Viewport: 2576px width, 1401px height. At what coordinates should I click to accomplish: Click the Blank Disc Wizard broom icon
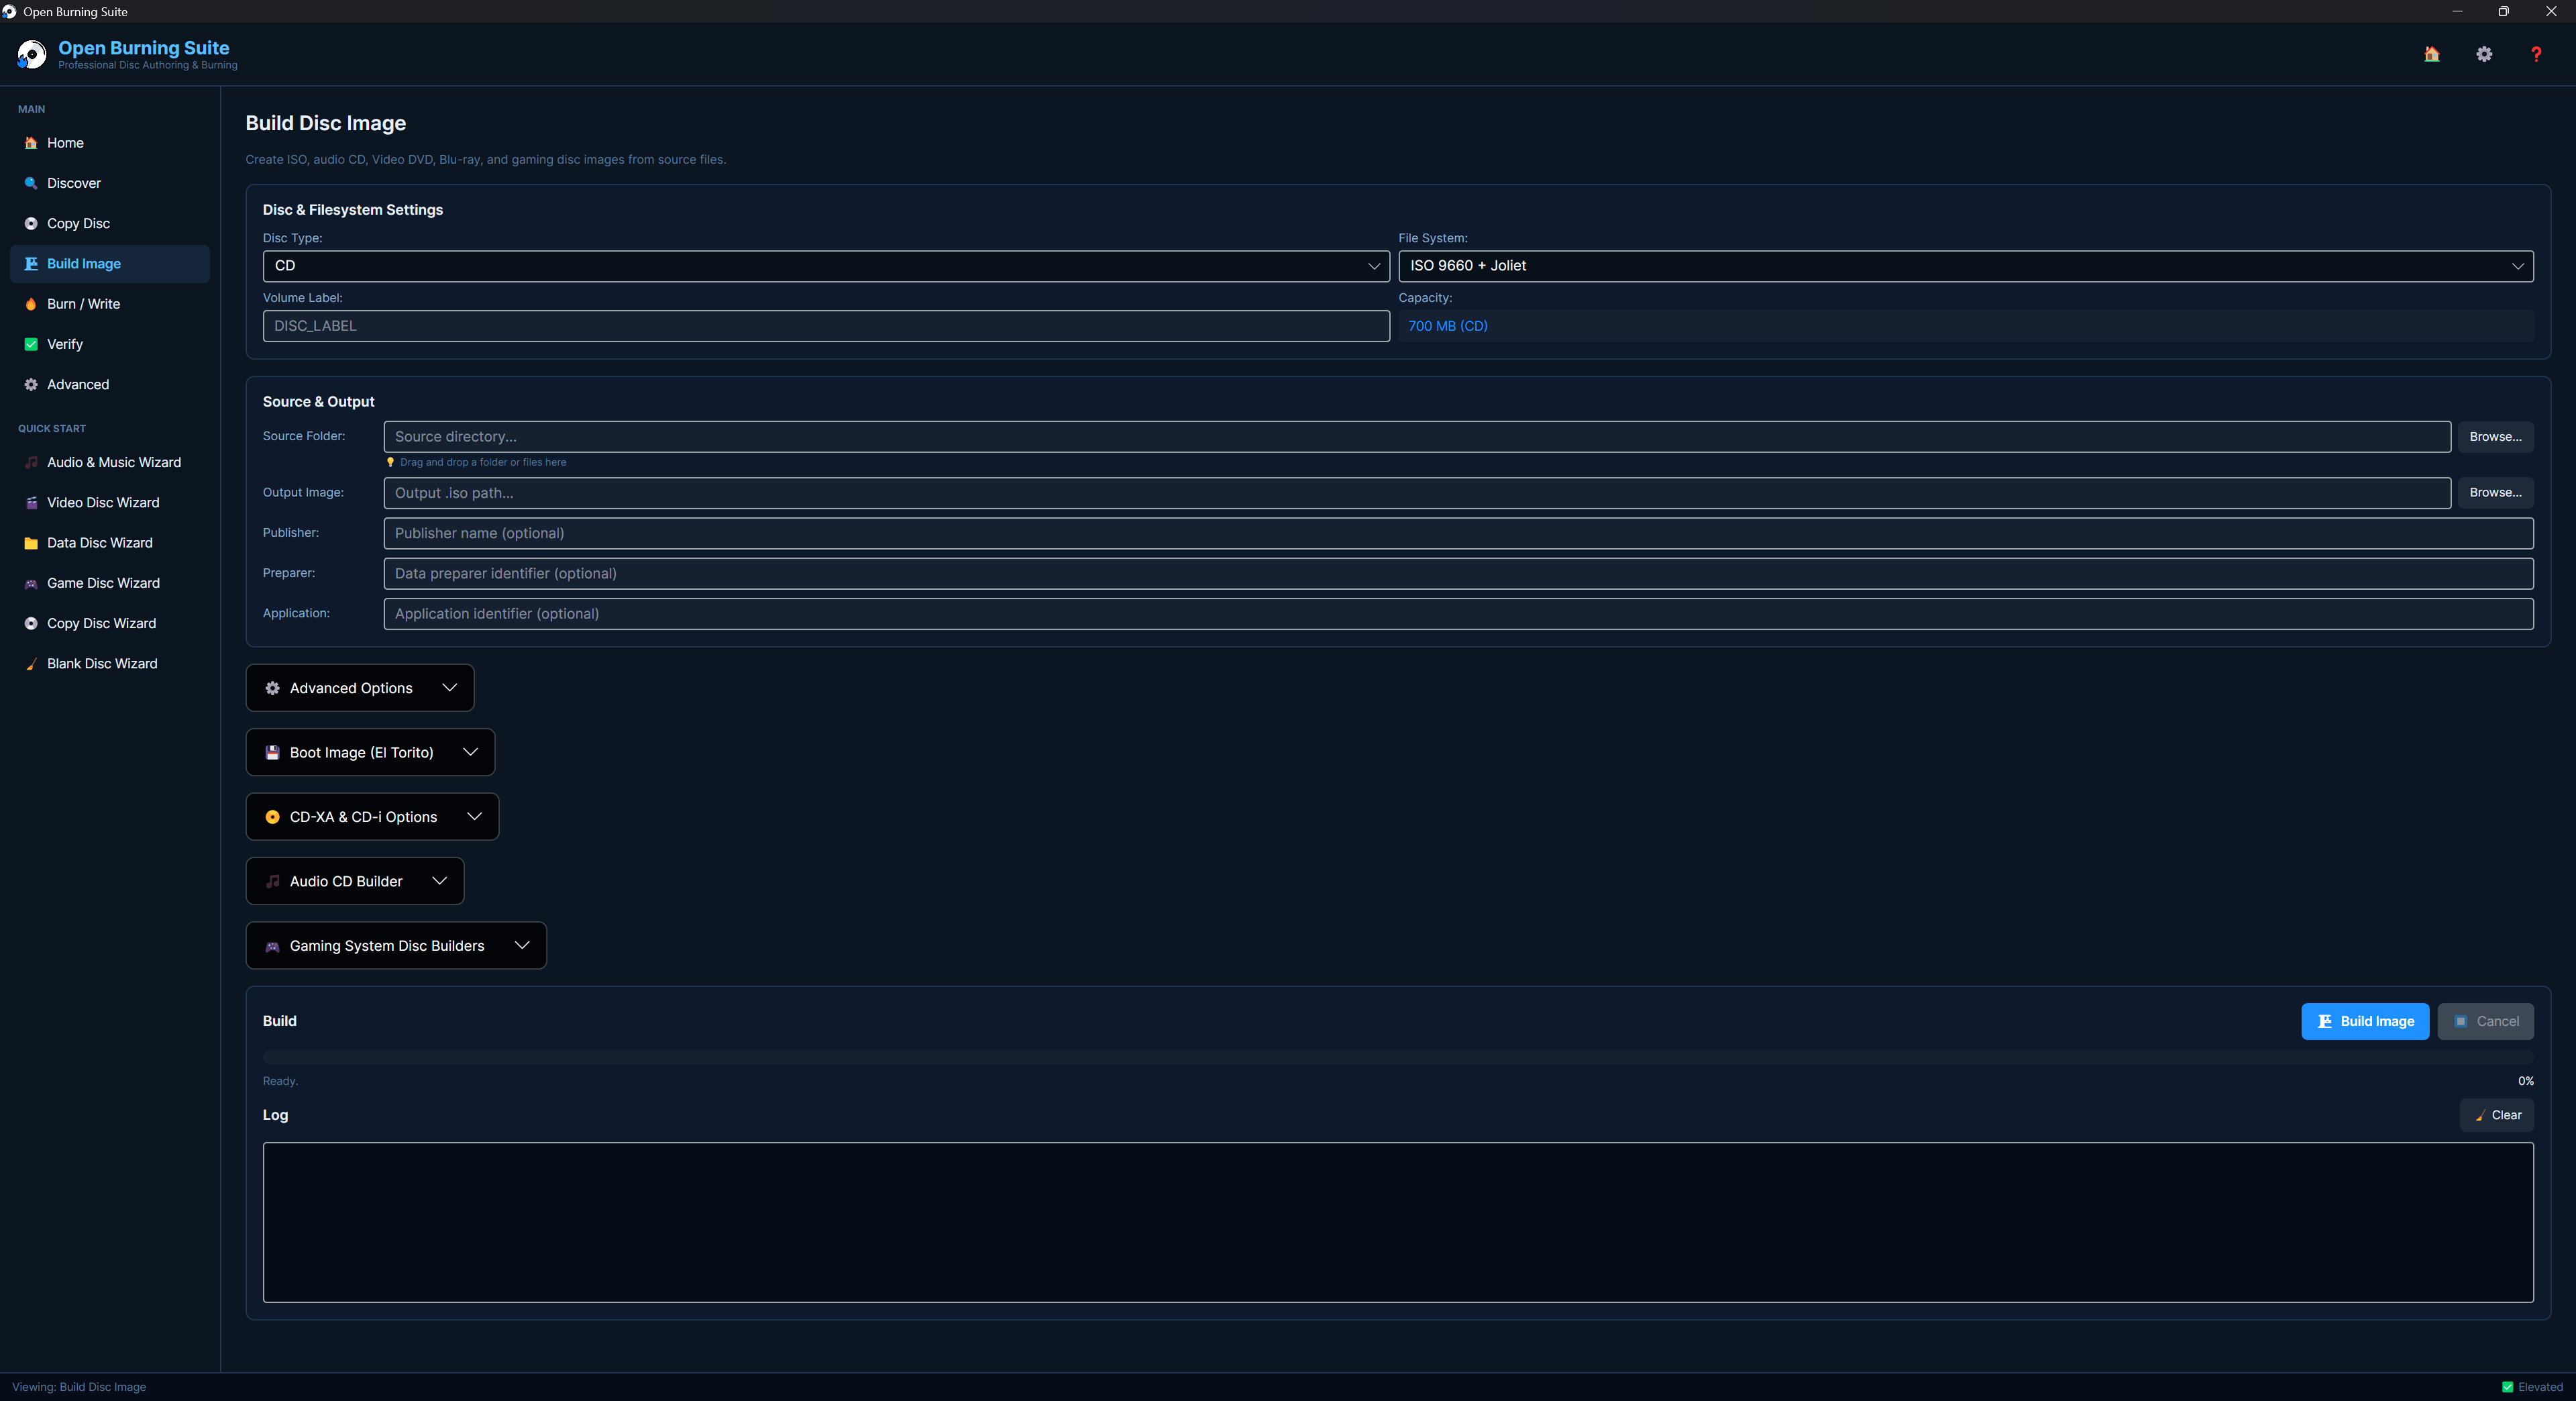(31, 664)
